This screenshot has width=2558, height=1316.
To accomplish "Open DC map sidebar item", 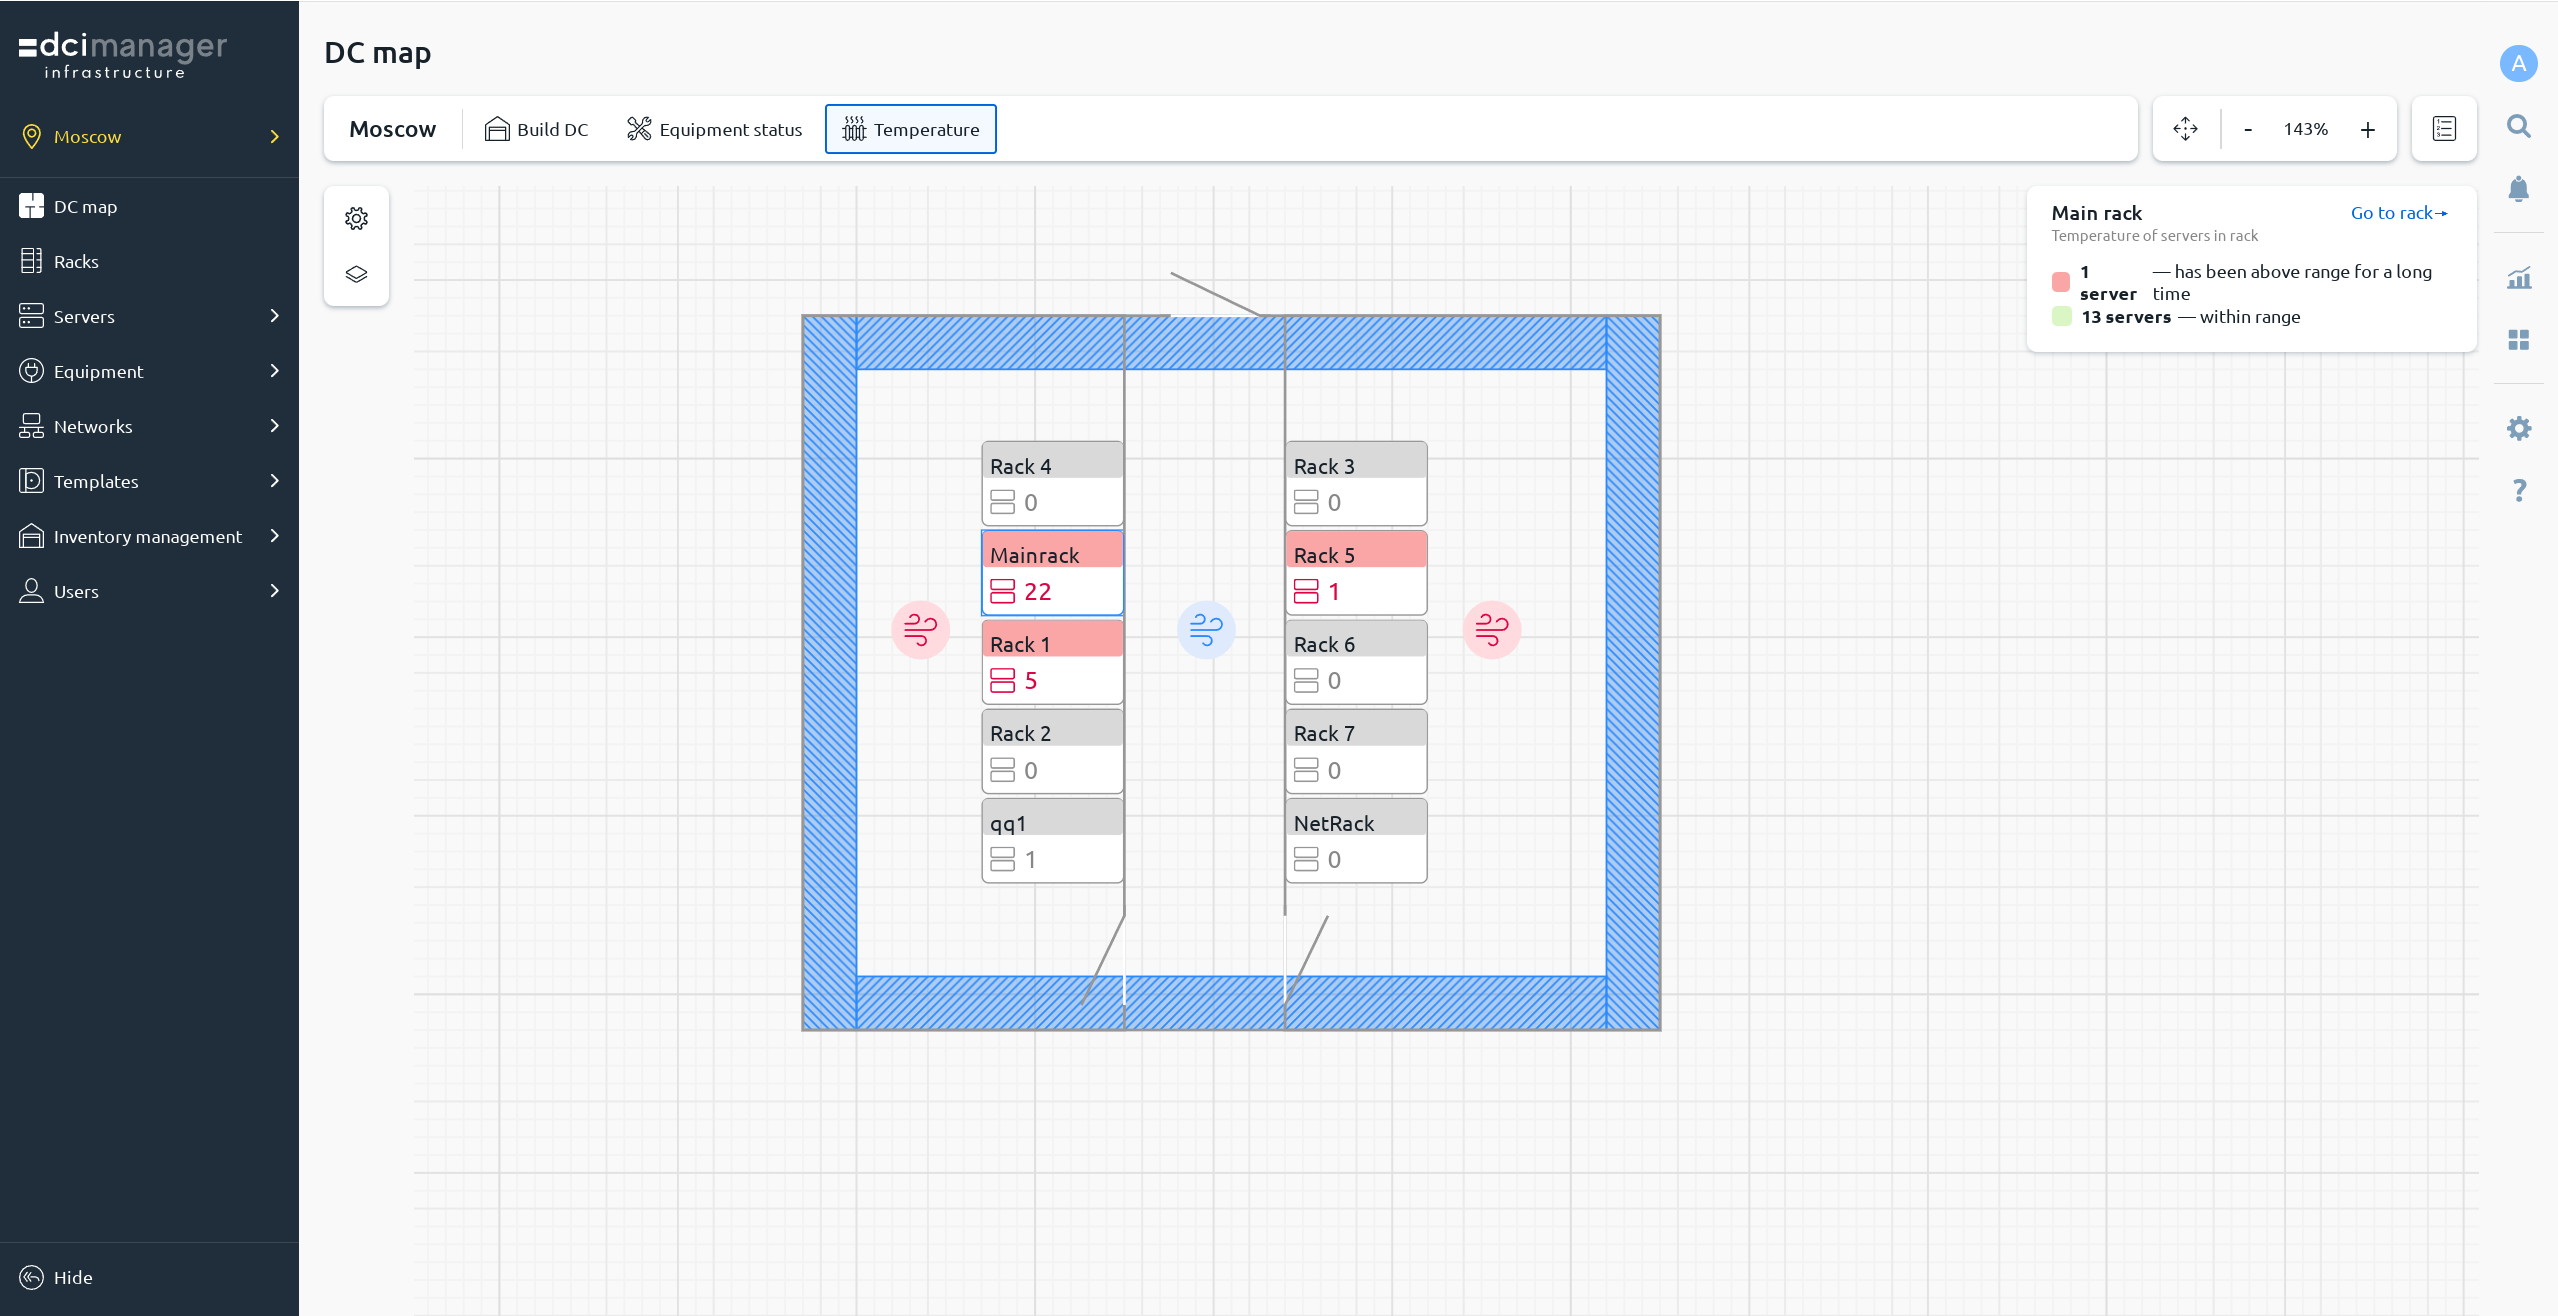I will pyautogui.click(x=85, y=206).
